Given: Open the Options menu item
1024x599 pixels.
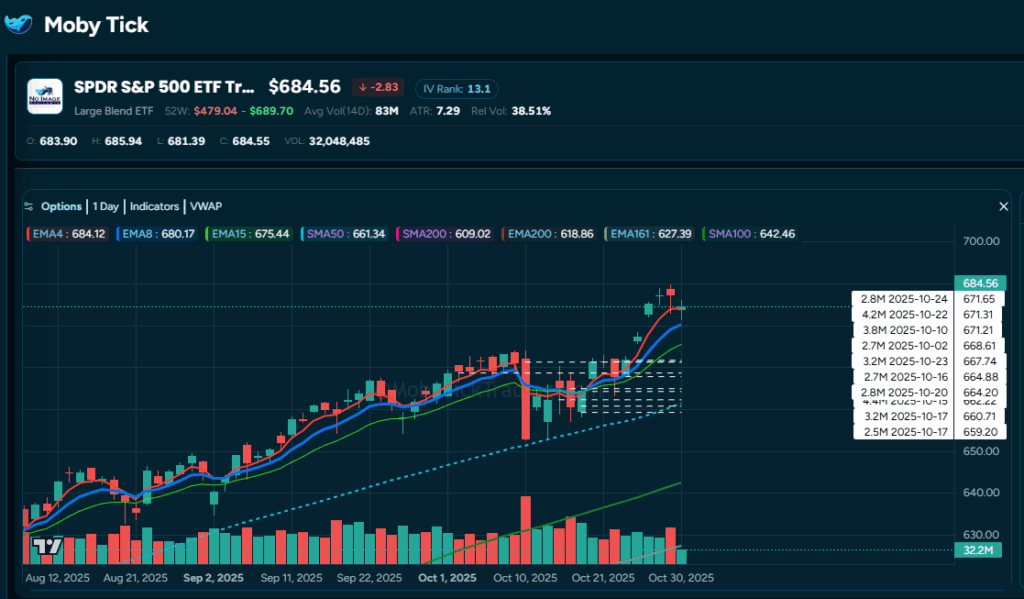Looking at the screenshot, I should click(x=61, y=206).
